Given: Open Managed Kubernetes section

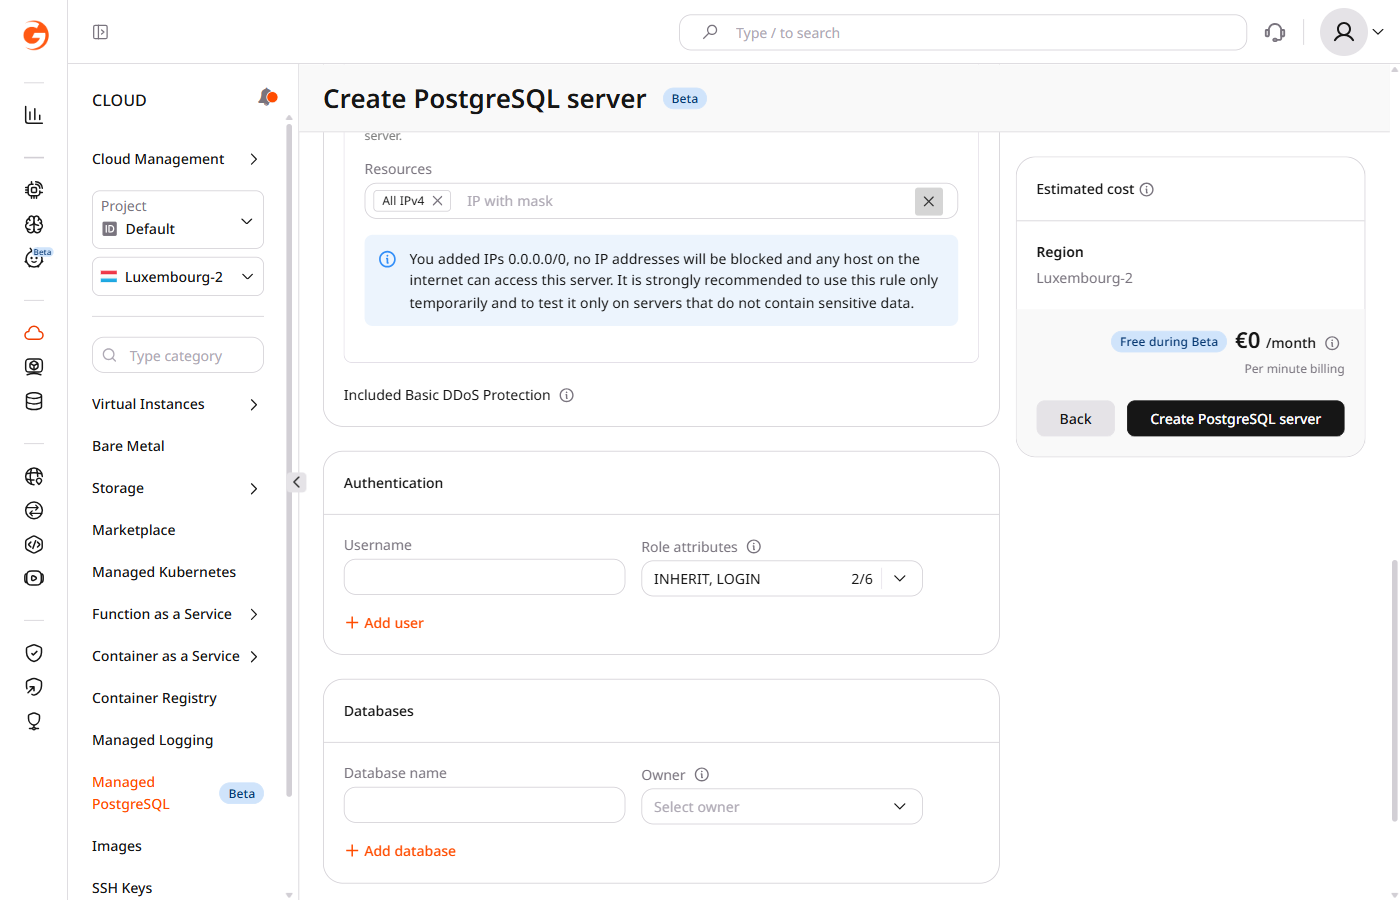Looking at the screenshot, I should point(164,572).
